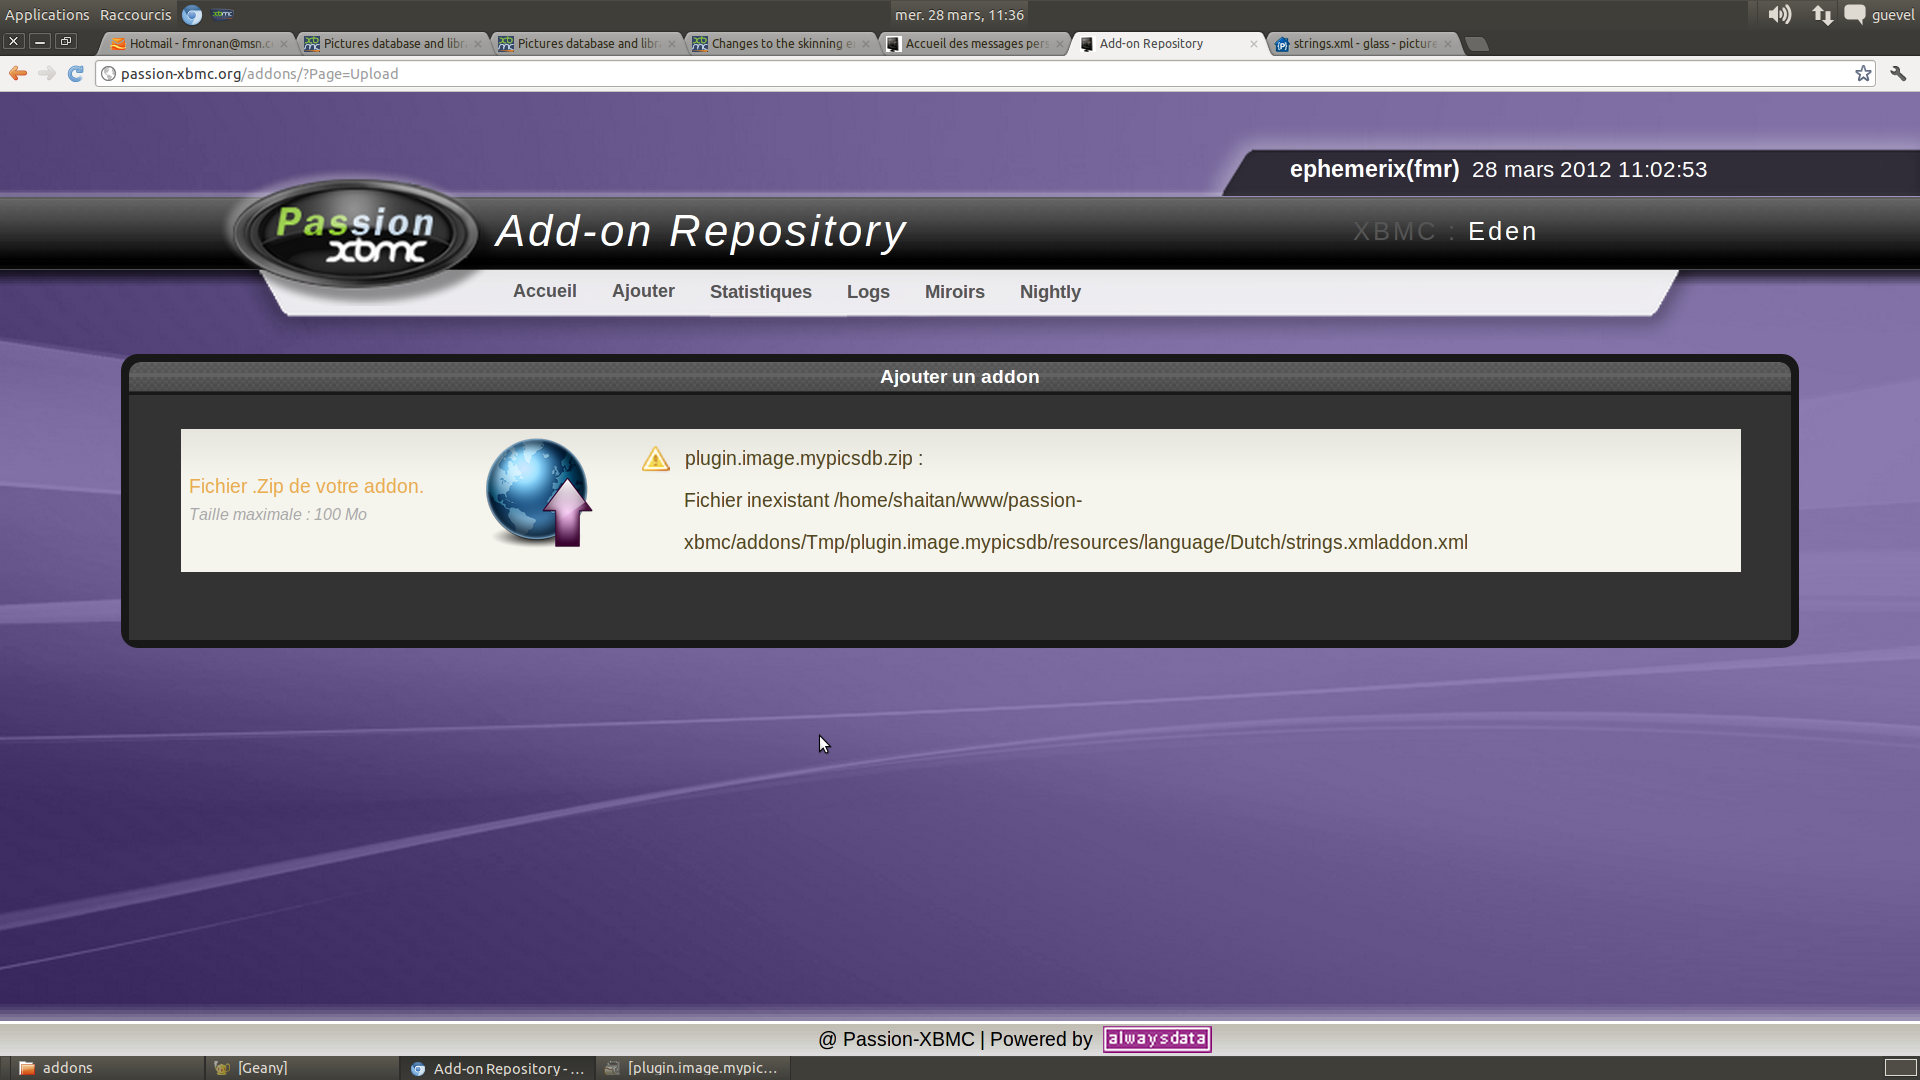
Task: Close the strings.xml glass tab
Action: click(x=1447, y=44)
